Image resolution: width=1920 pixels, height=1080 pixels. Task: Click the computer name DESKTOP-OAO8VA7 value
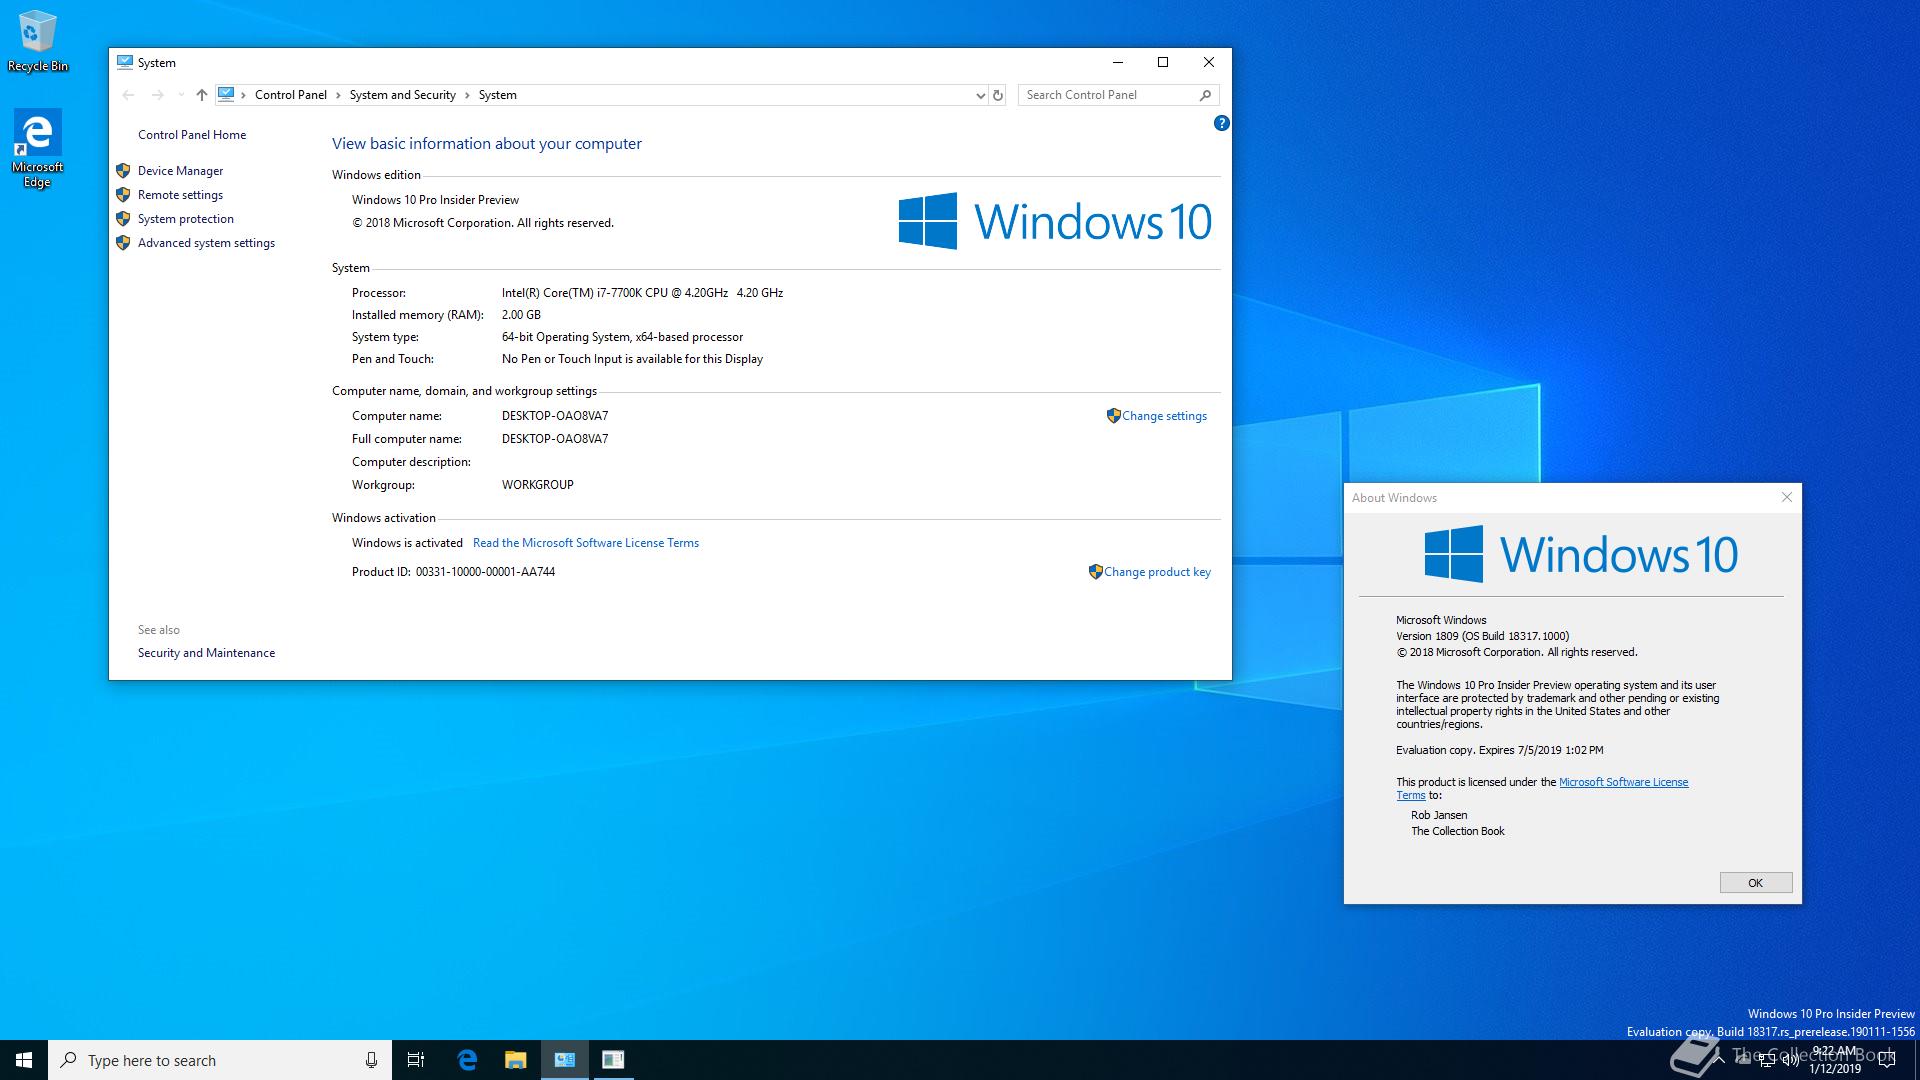point(555,416)
